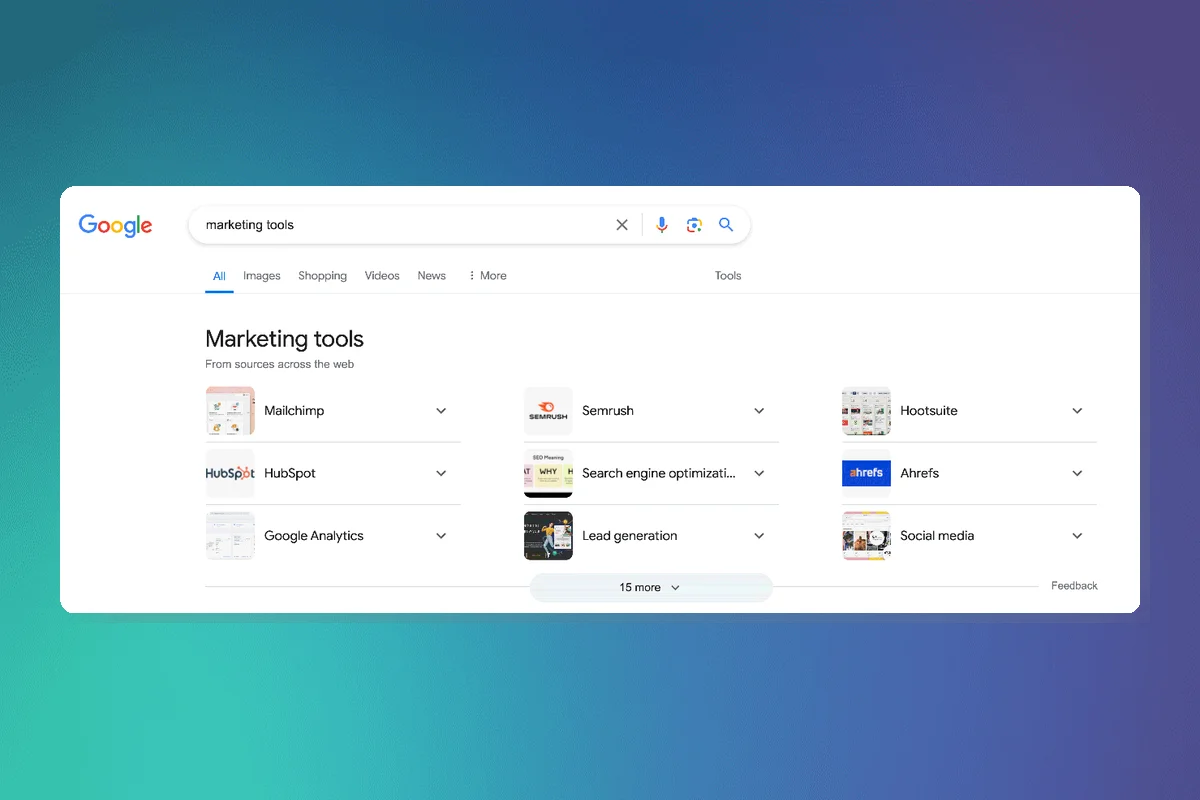Click the Ahrefs label
The height and width of the screenshot is (800, 1200).
click(920, 474)
